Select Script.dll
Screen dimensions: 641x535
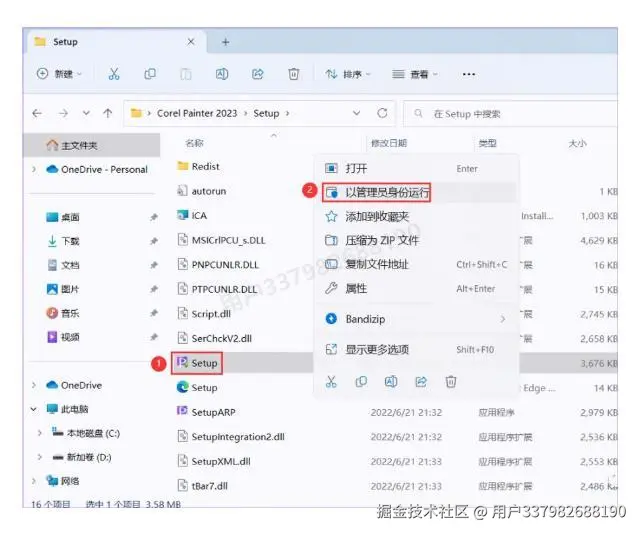(204, 313)
